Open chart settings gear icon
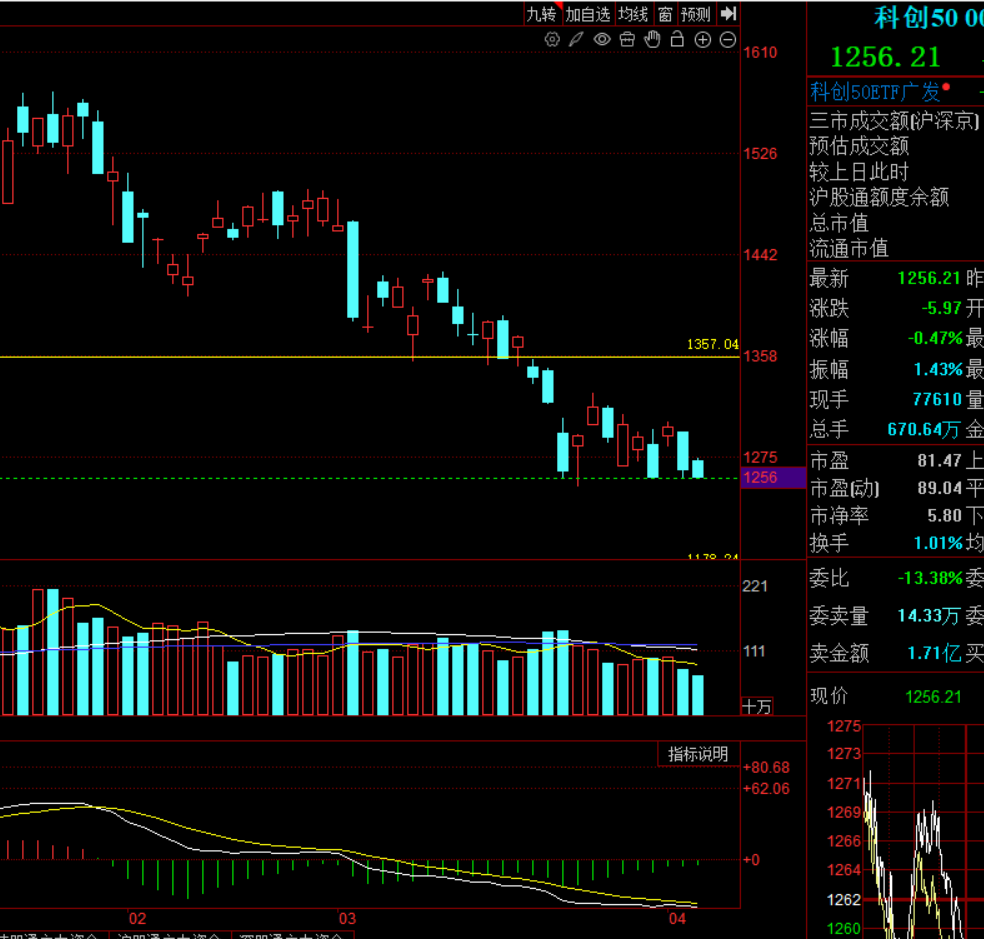The width and height of the screenshot is (984, 939). 552,40
